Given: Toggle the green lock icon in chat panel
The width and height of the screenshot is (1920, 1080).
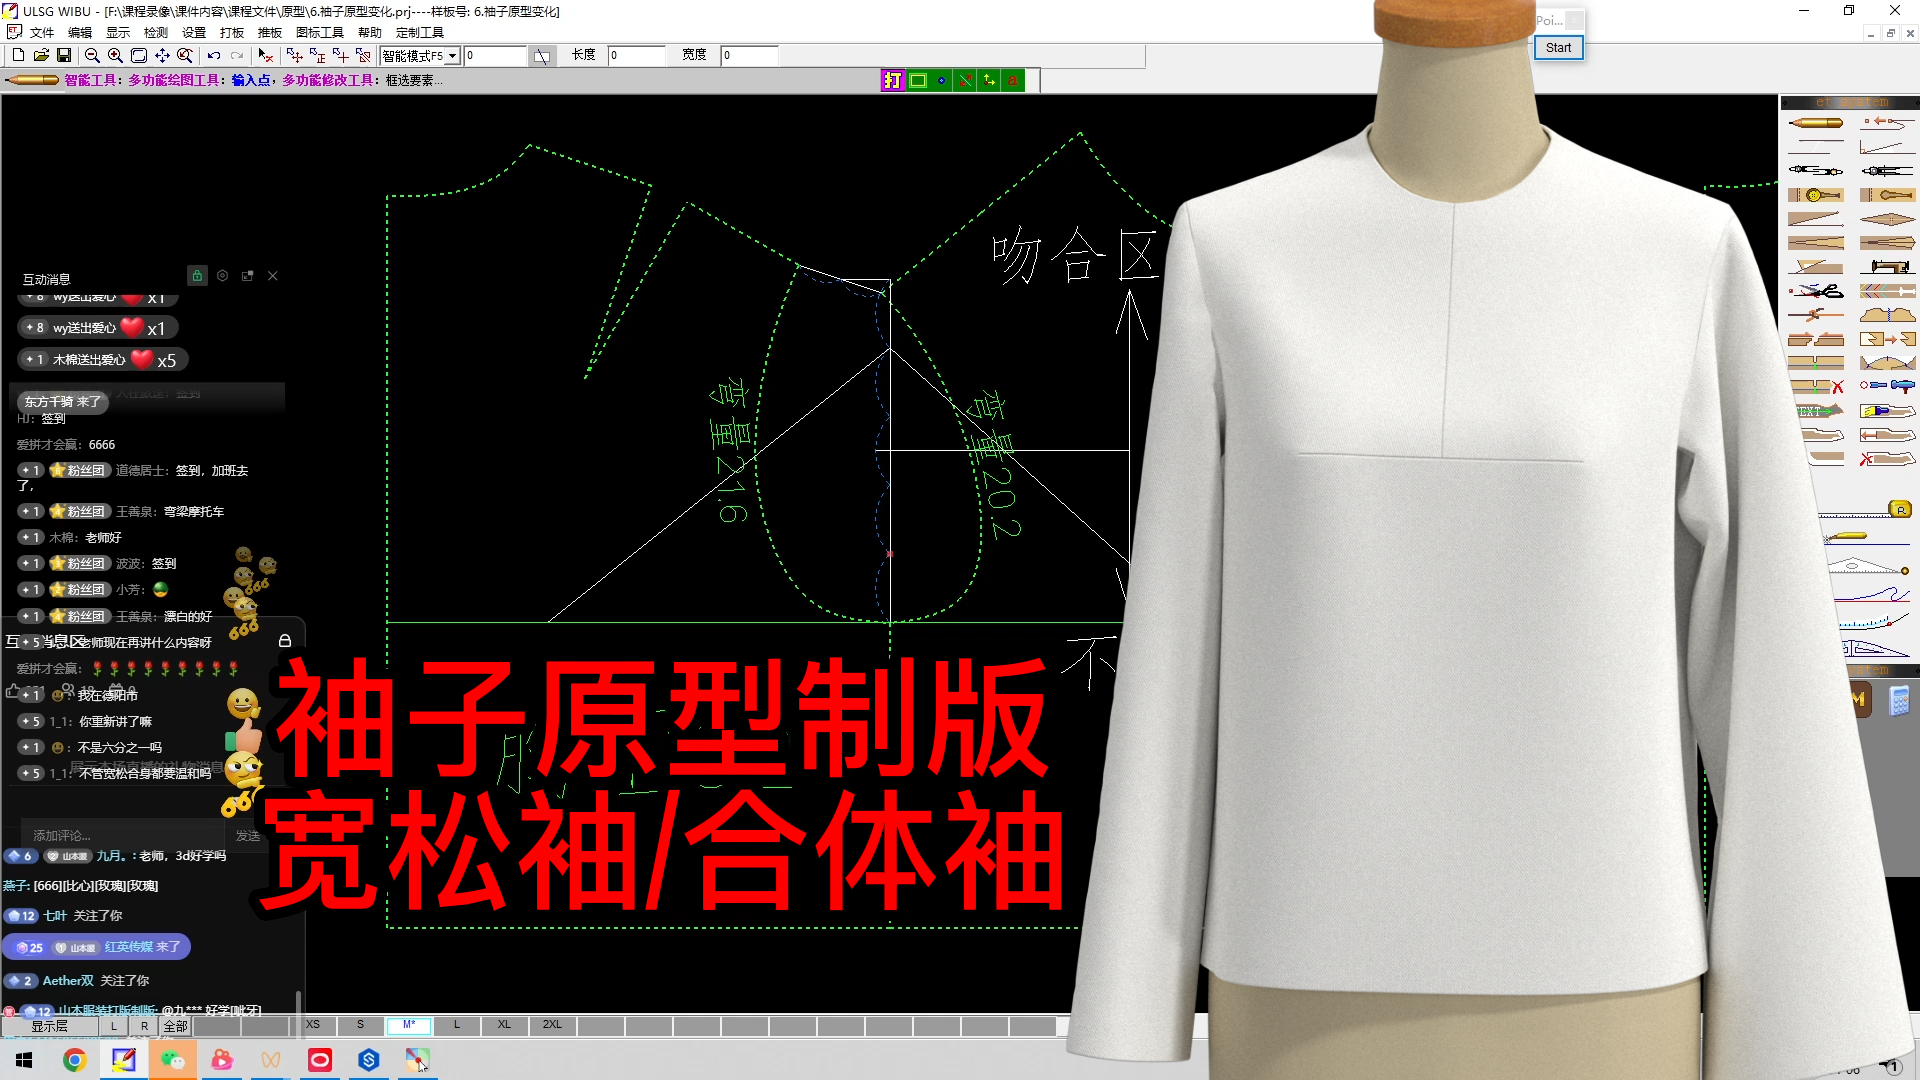Looking at the screenshot, I should 197,276.
